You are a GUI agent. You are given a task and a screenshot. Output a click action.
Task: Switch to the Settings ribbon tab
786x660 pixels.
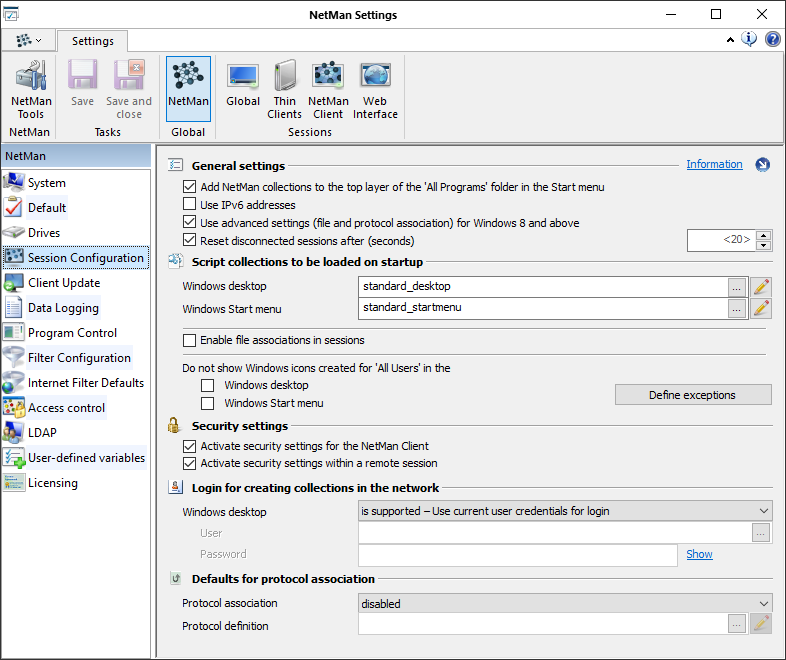click(x=92, y=41)
